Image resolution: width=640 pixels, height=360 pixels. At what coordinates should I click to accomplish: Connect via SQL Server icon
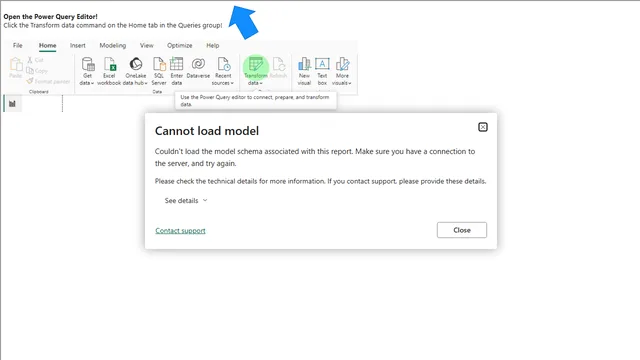point(159,64)
